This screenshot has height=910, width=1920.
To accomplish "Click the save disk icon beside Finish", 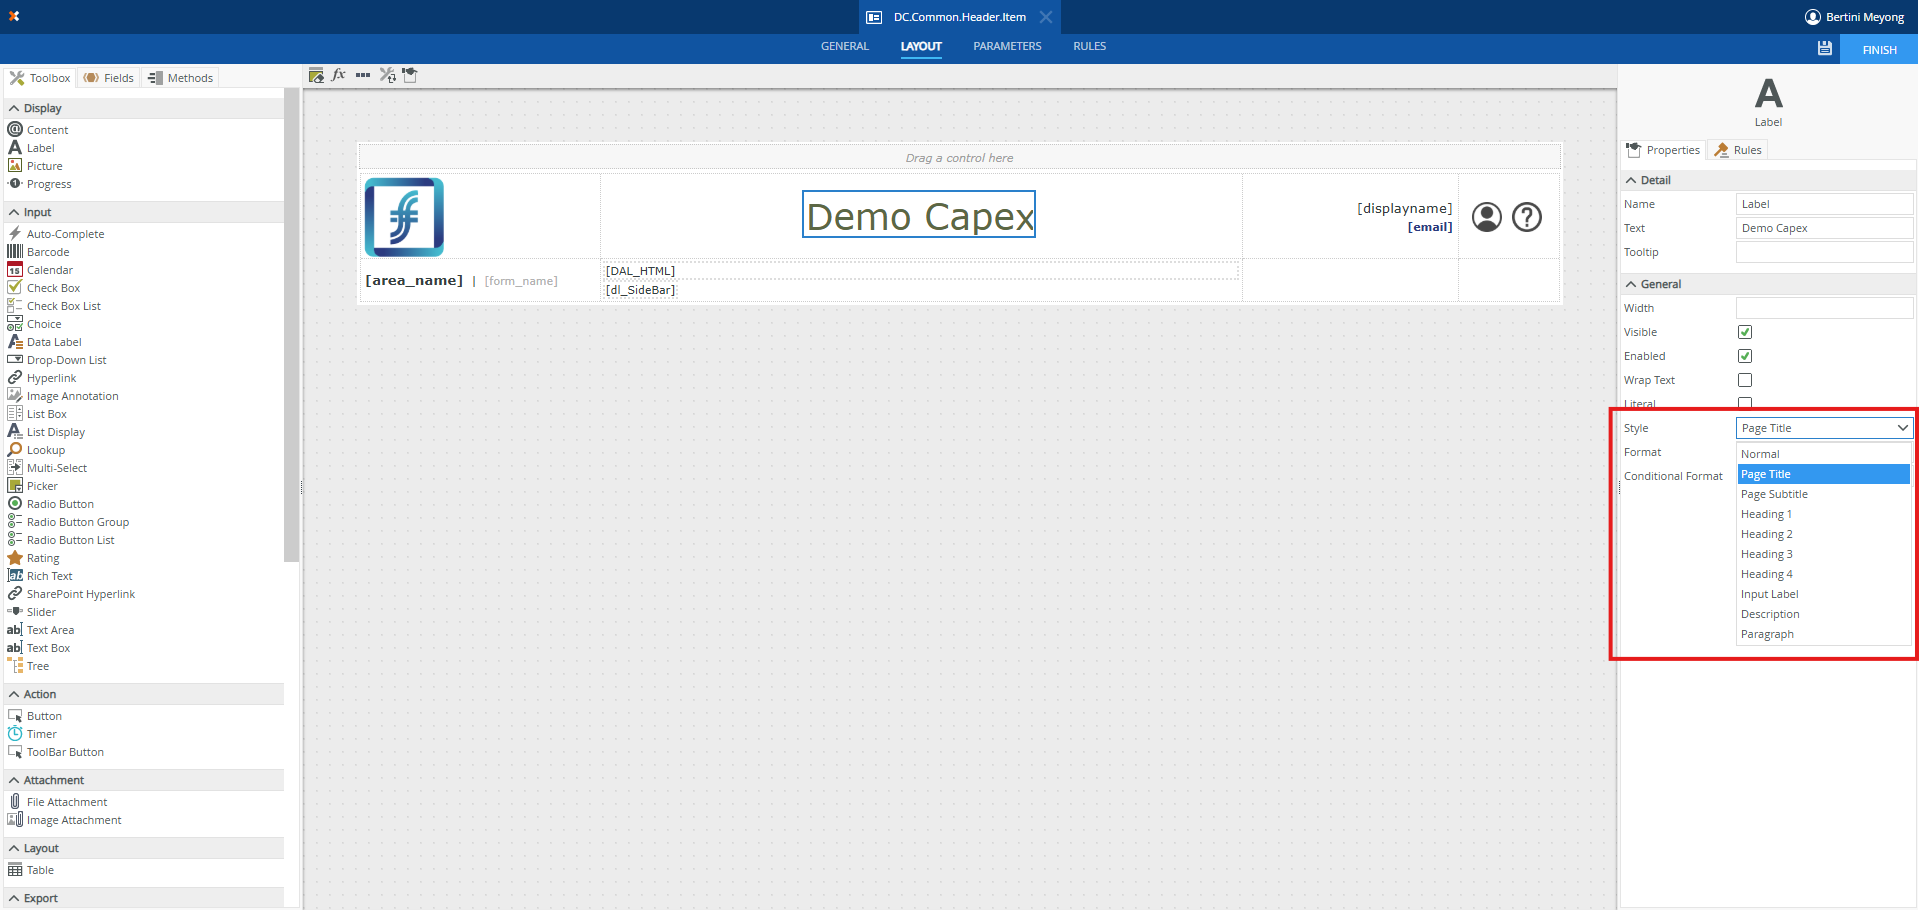I will pos(1825,49).
